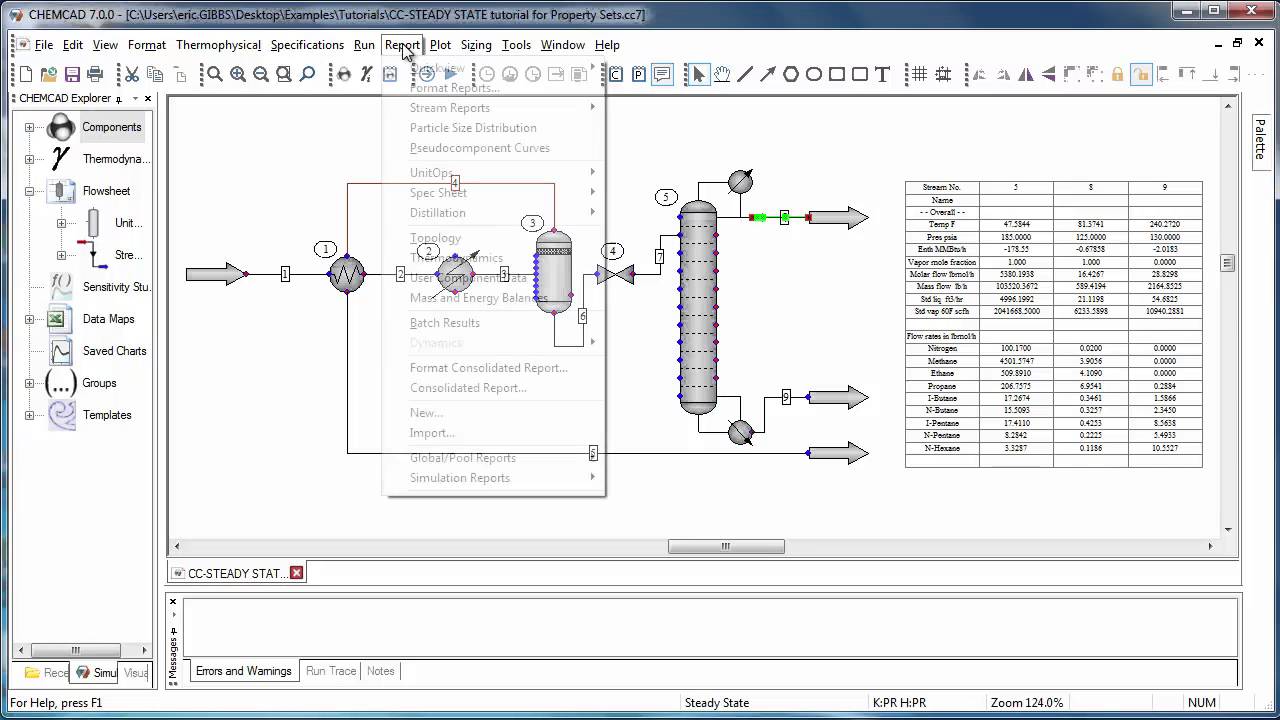
Task: Click the component C notepad icon
Action: click(x=616, y=74)
